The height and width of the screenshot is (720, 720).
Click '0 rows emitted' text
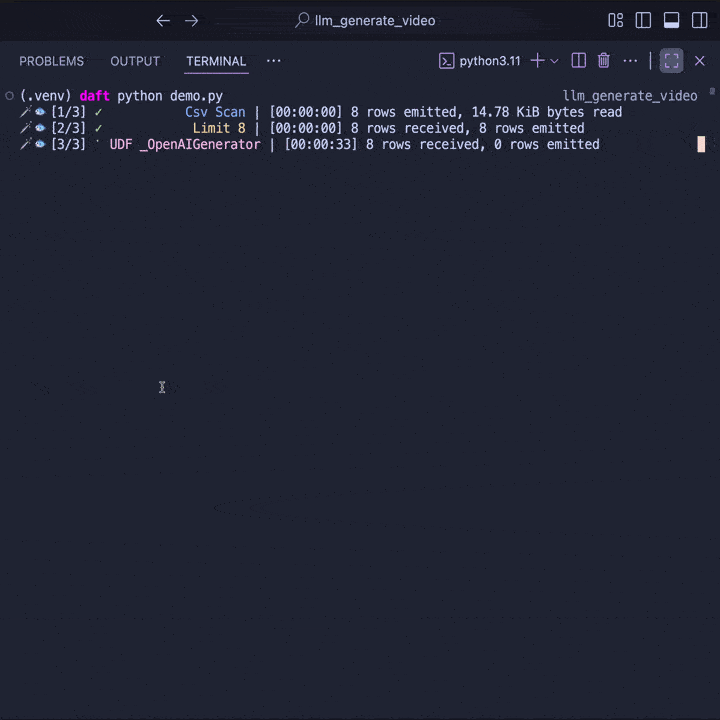pos(547,145)
